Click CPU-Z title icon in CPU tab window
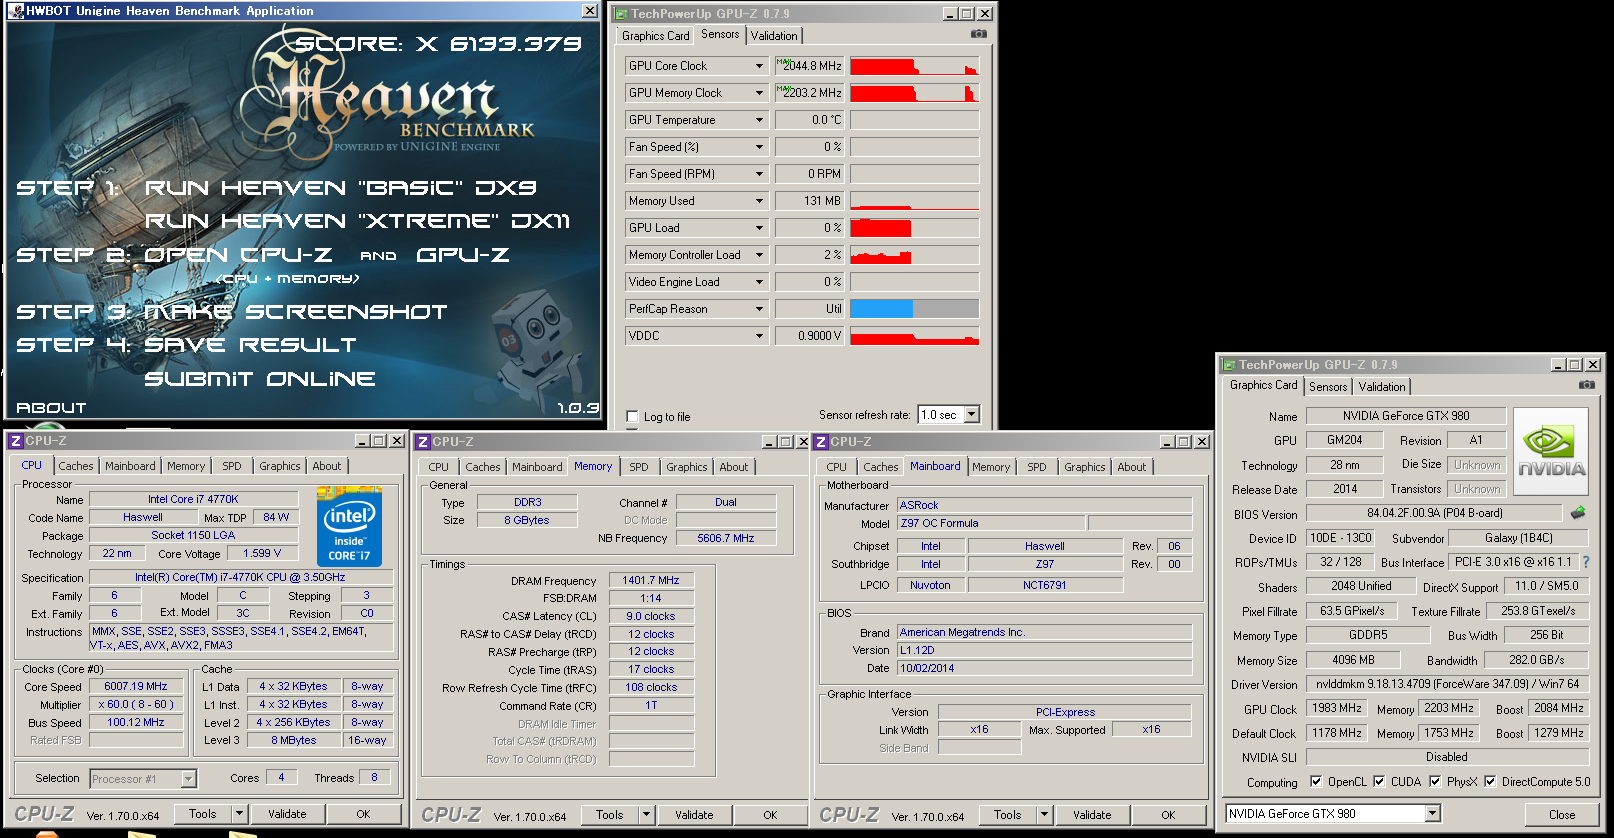 pos(15,441)
